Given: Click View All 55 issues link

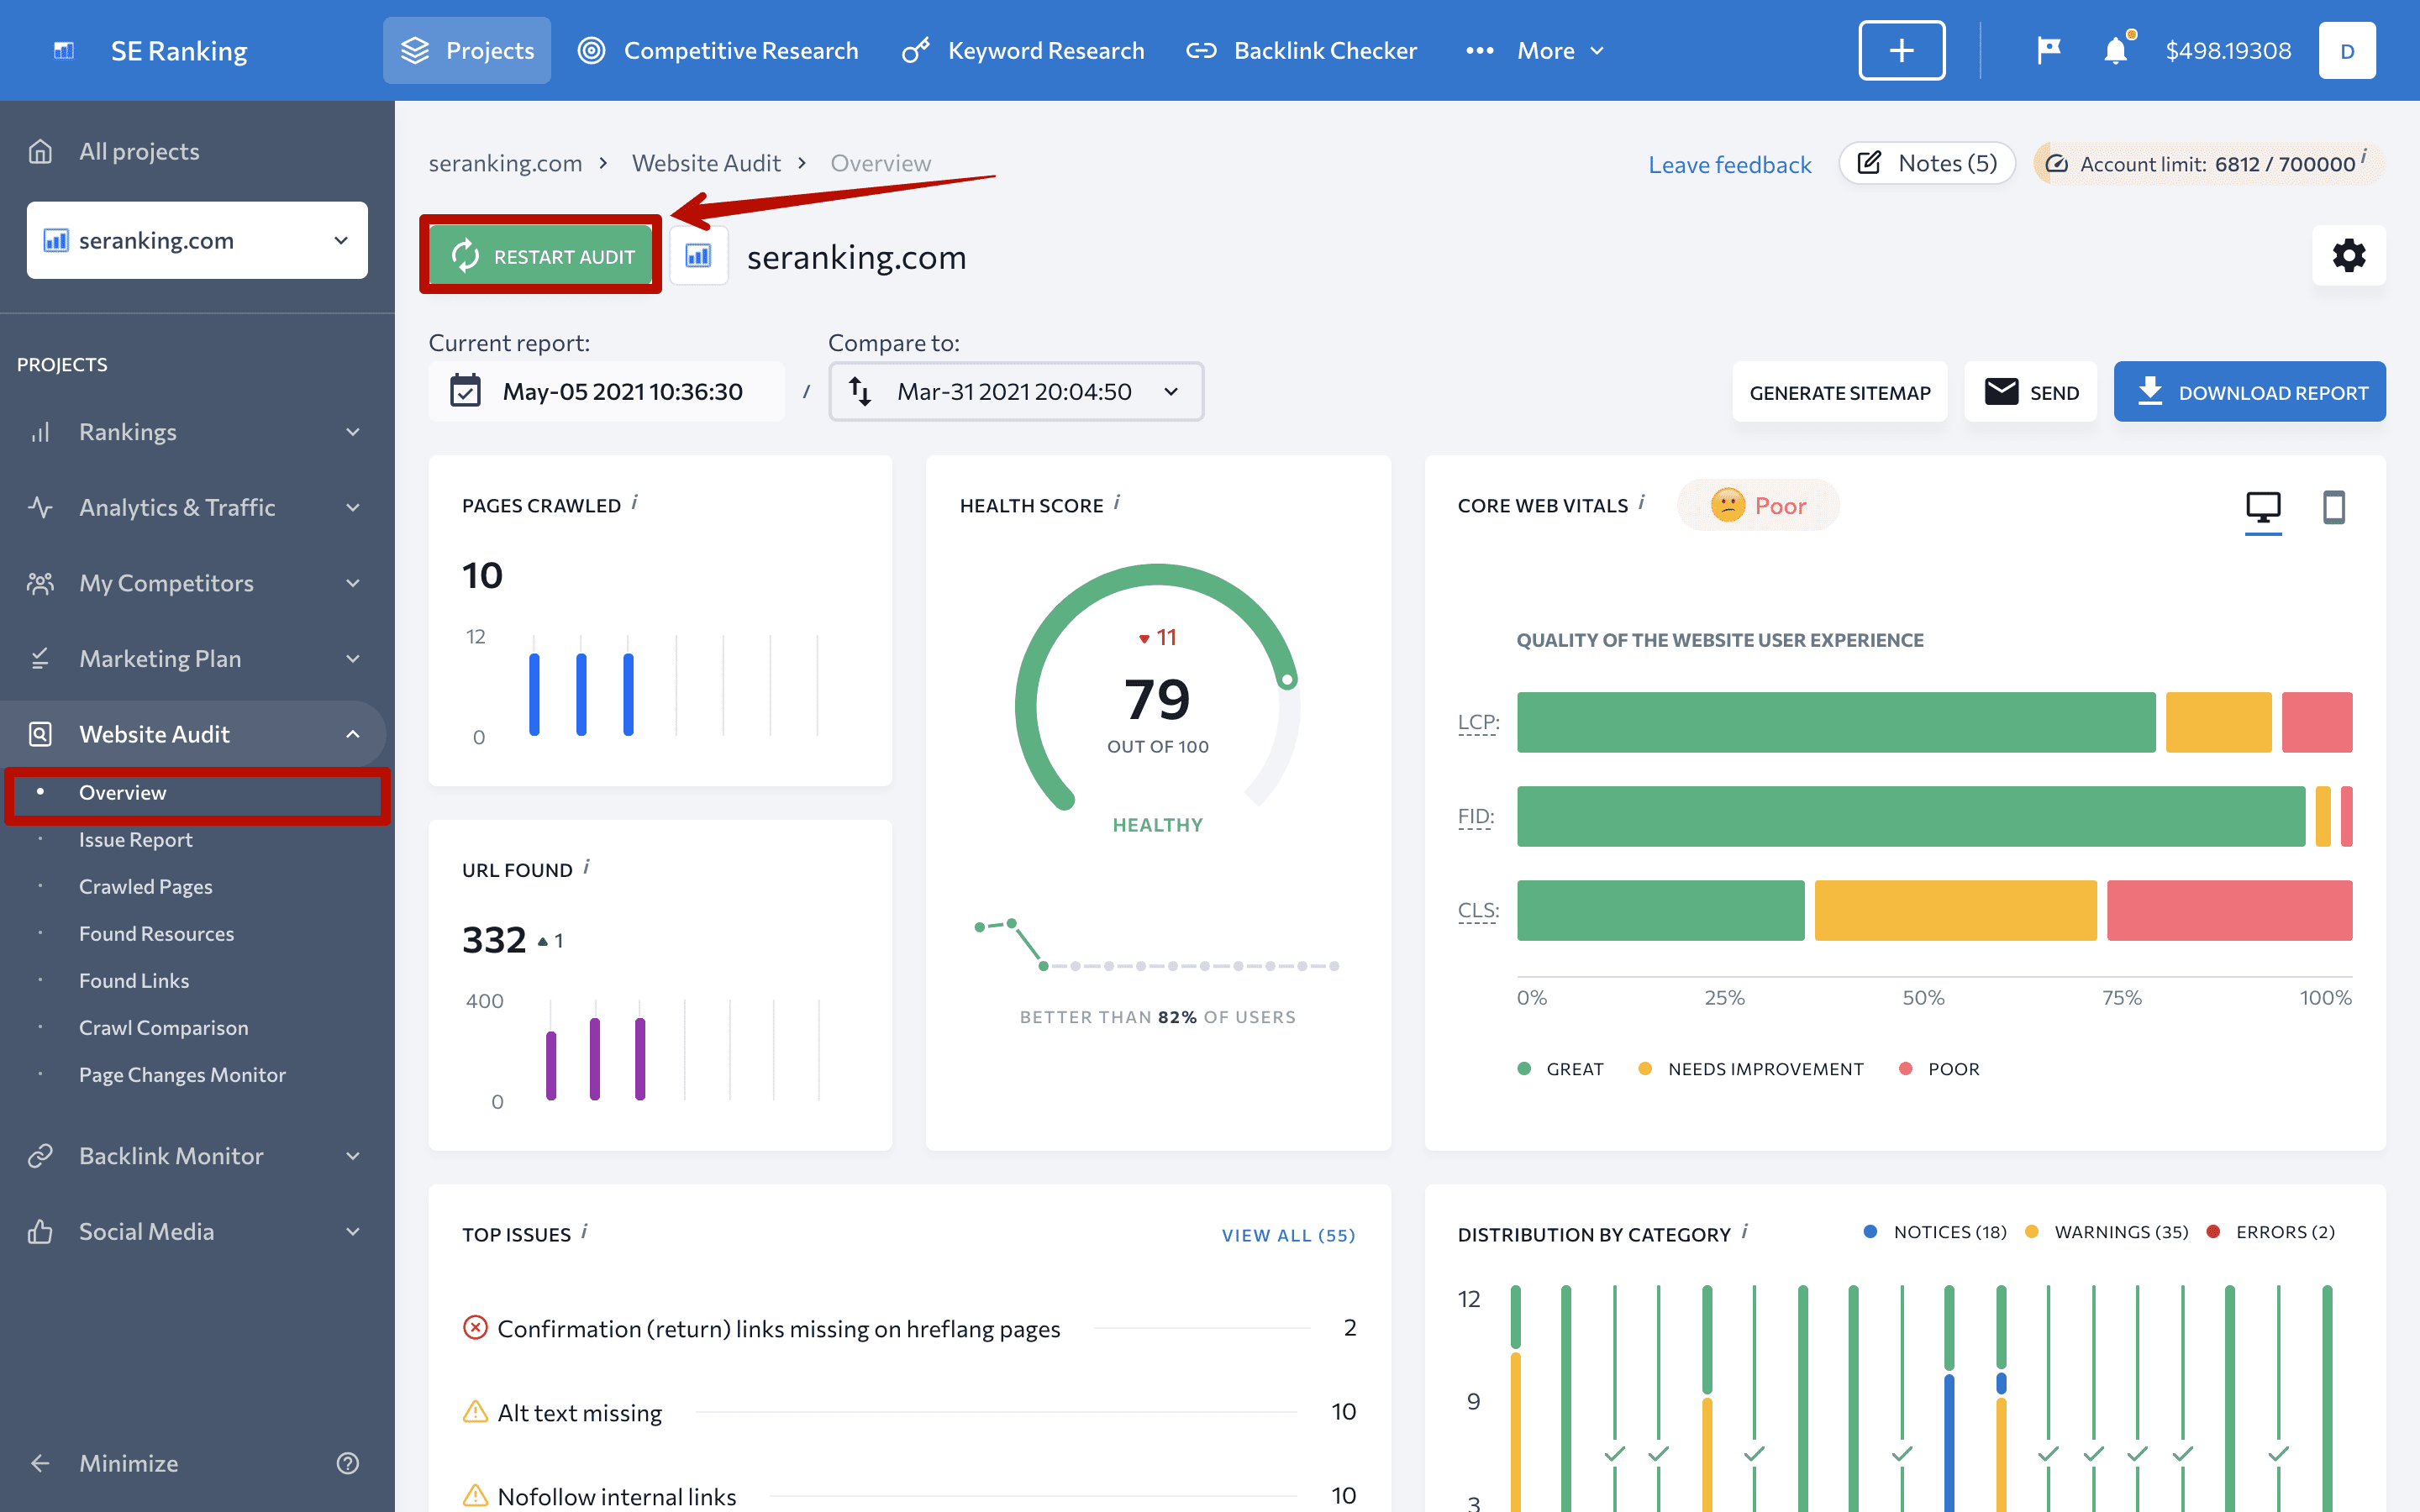Looking at the screenshot, I should [1287, 1233].
